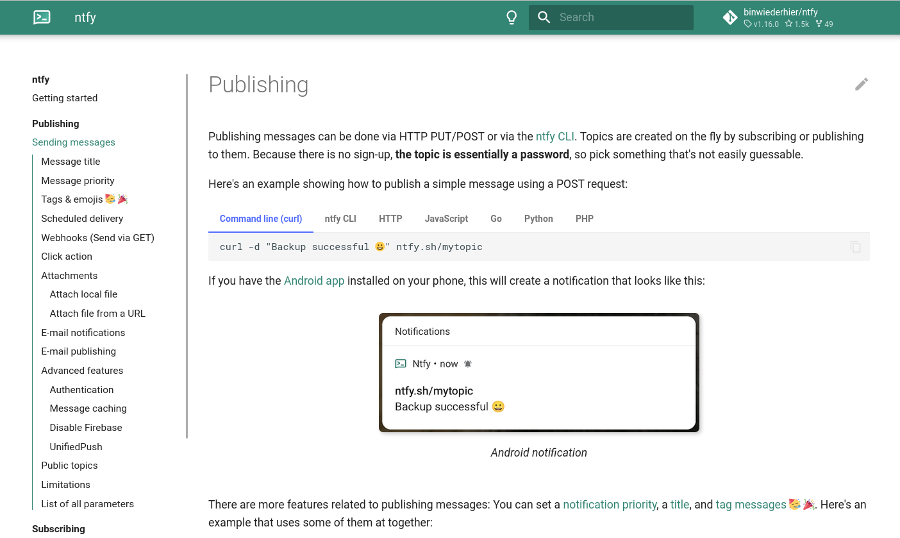Click the edit page pencil icon
The height and width of the screenshot is (538, 900).
[861, 85]
